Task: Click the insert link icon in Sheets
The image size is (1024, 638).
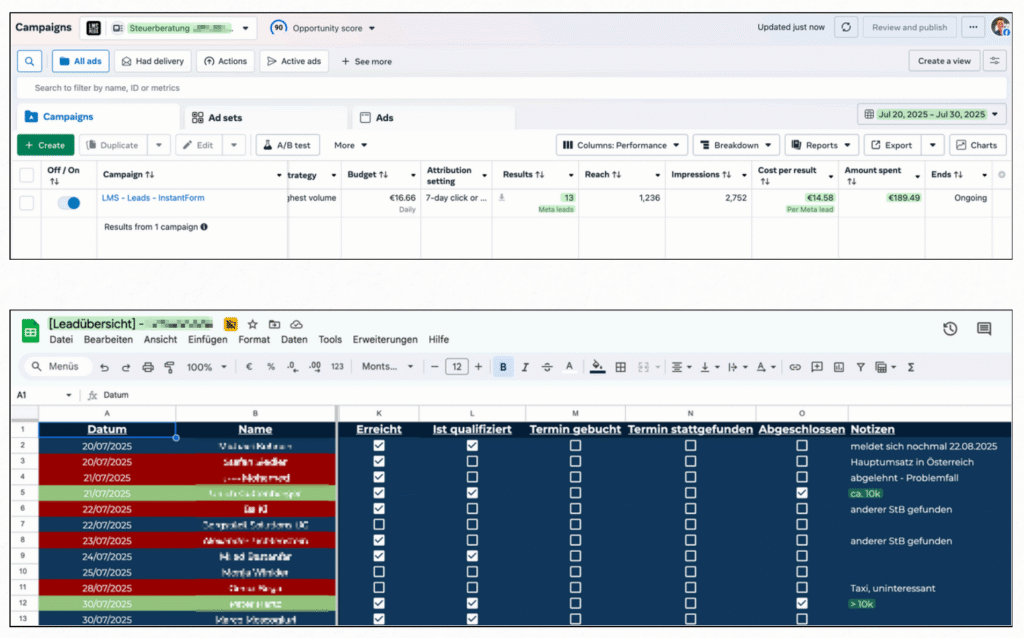Action: click(x=795, y=367)
